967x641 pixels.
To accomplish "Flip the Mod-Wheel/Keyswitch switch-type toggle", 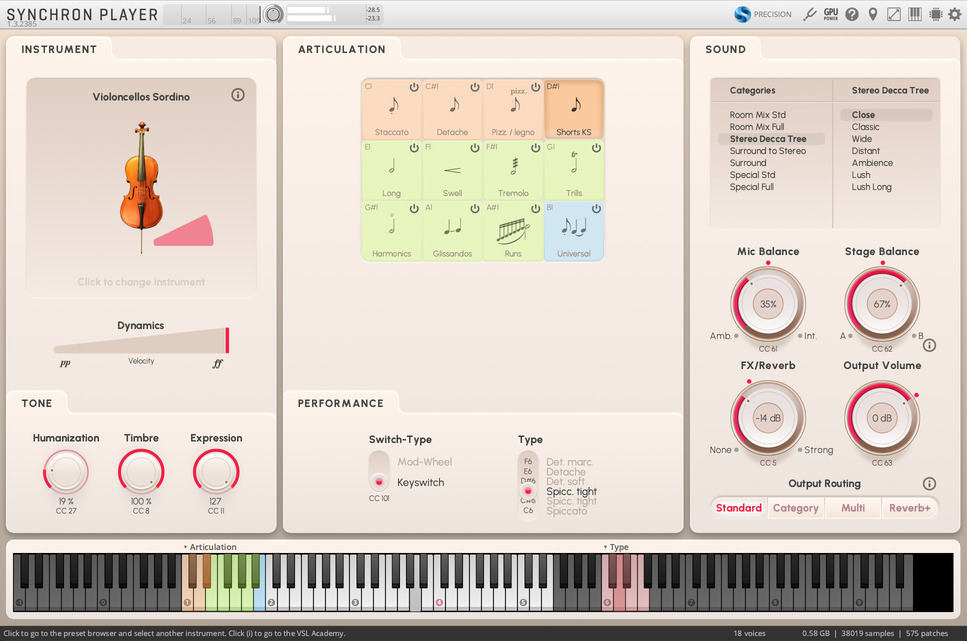I will click(379, 471).
